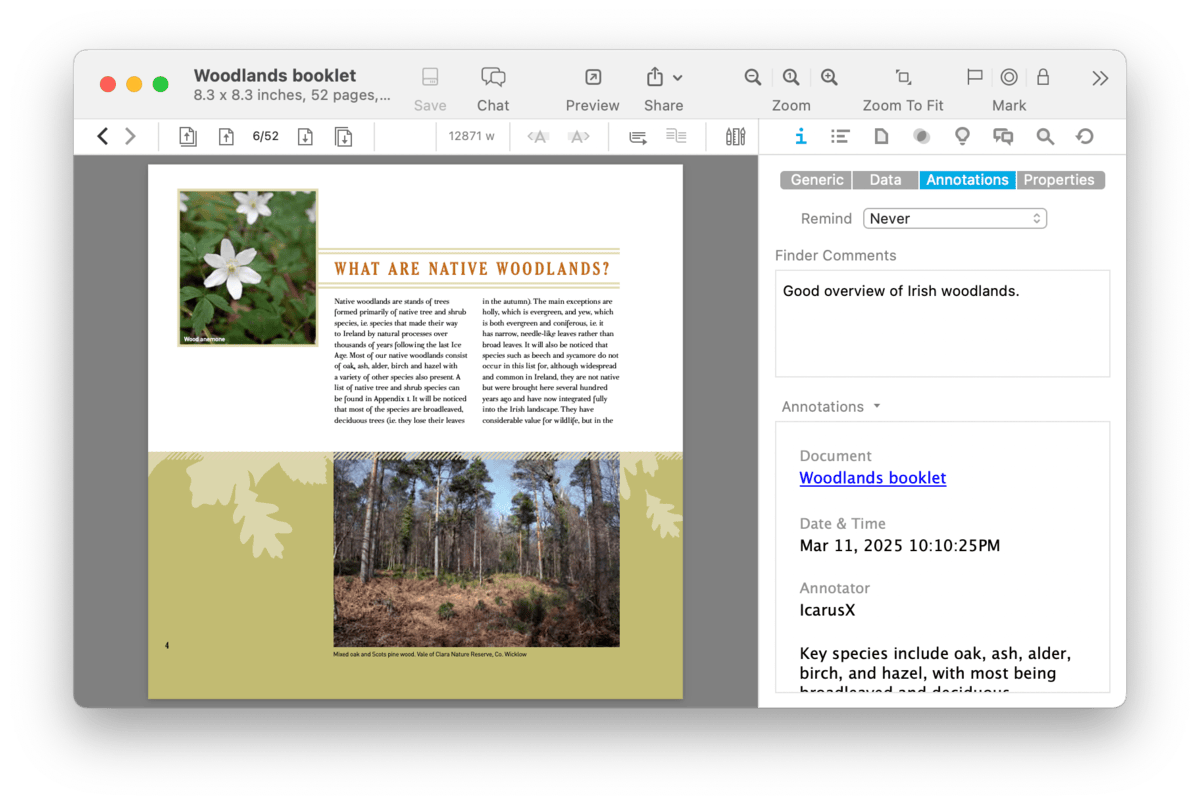
Task: Toggle the unread circle mark
Action: pyautogui.click(x=1009, y=78)
